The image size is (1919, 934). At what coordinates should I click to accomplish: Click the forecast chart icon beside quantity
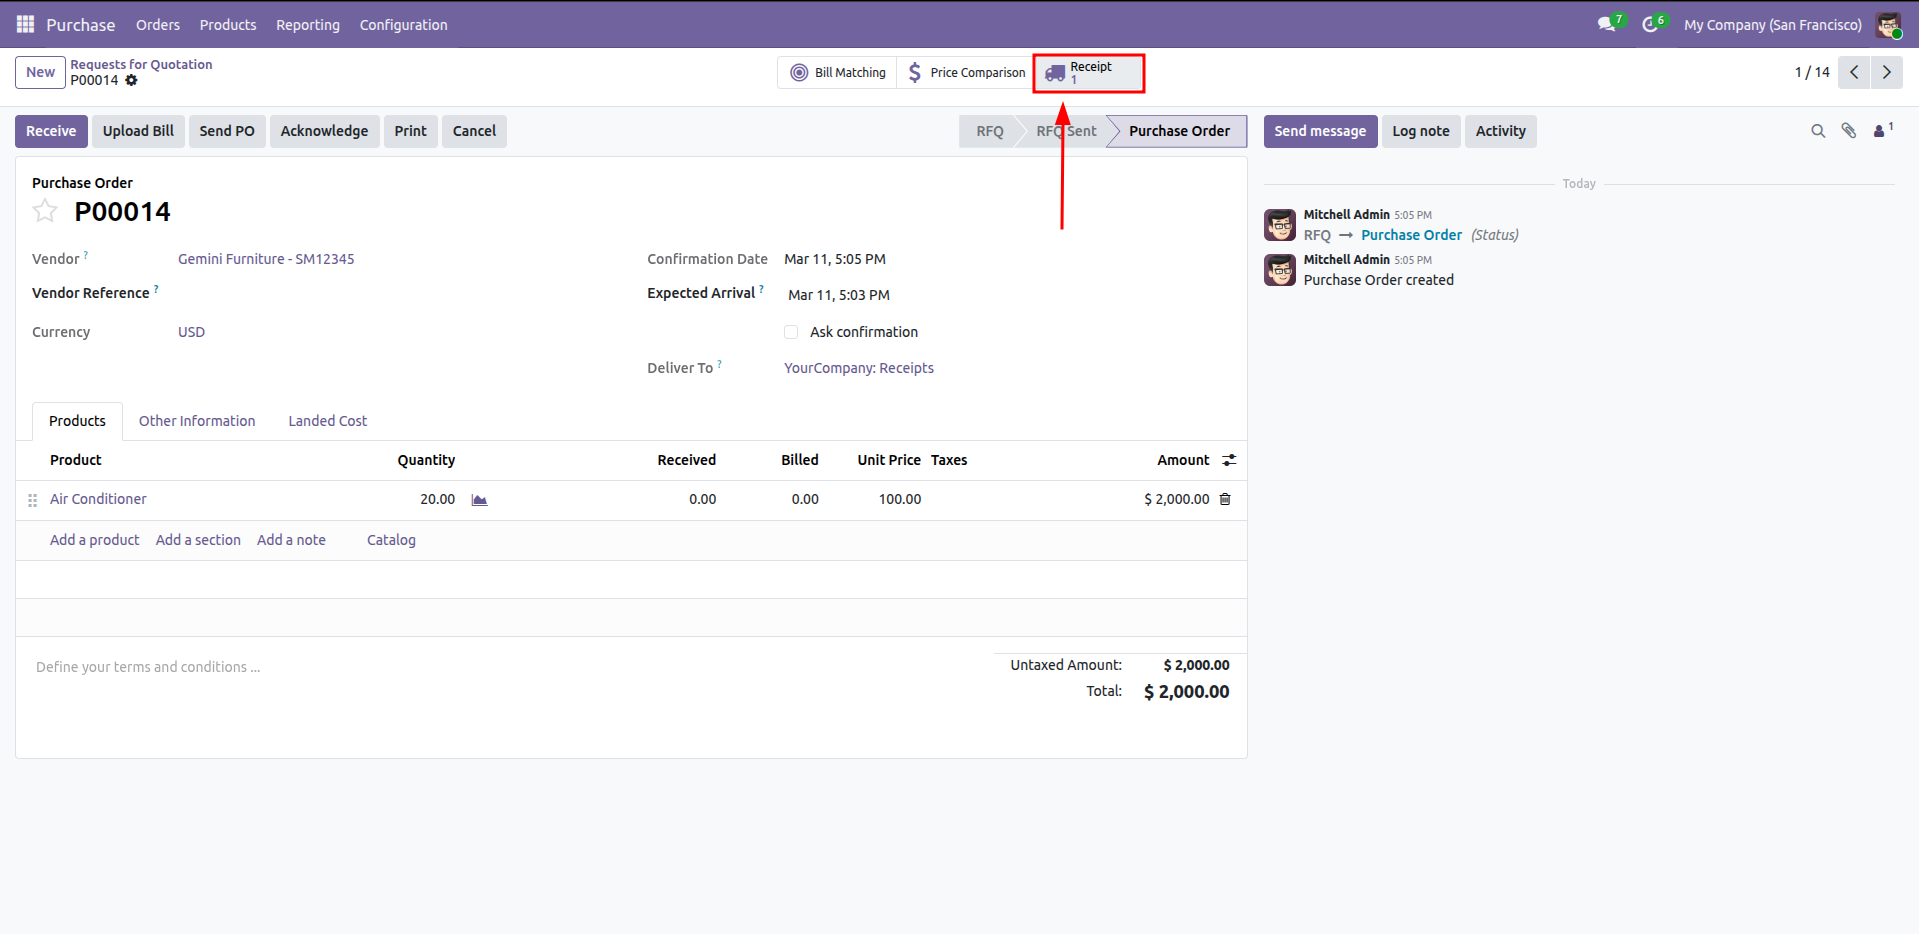click(479, 500)
